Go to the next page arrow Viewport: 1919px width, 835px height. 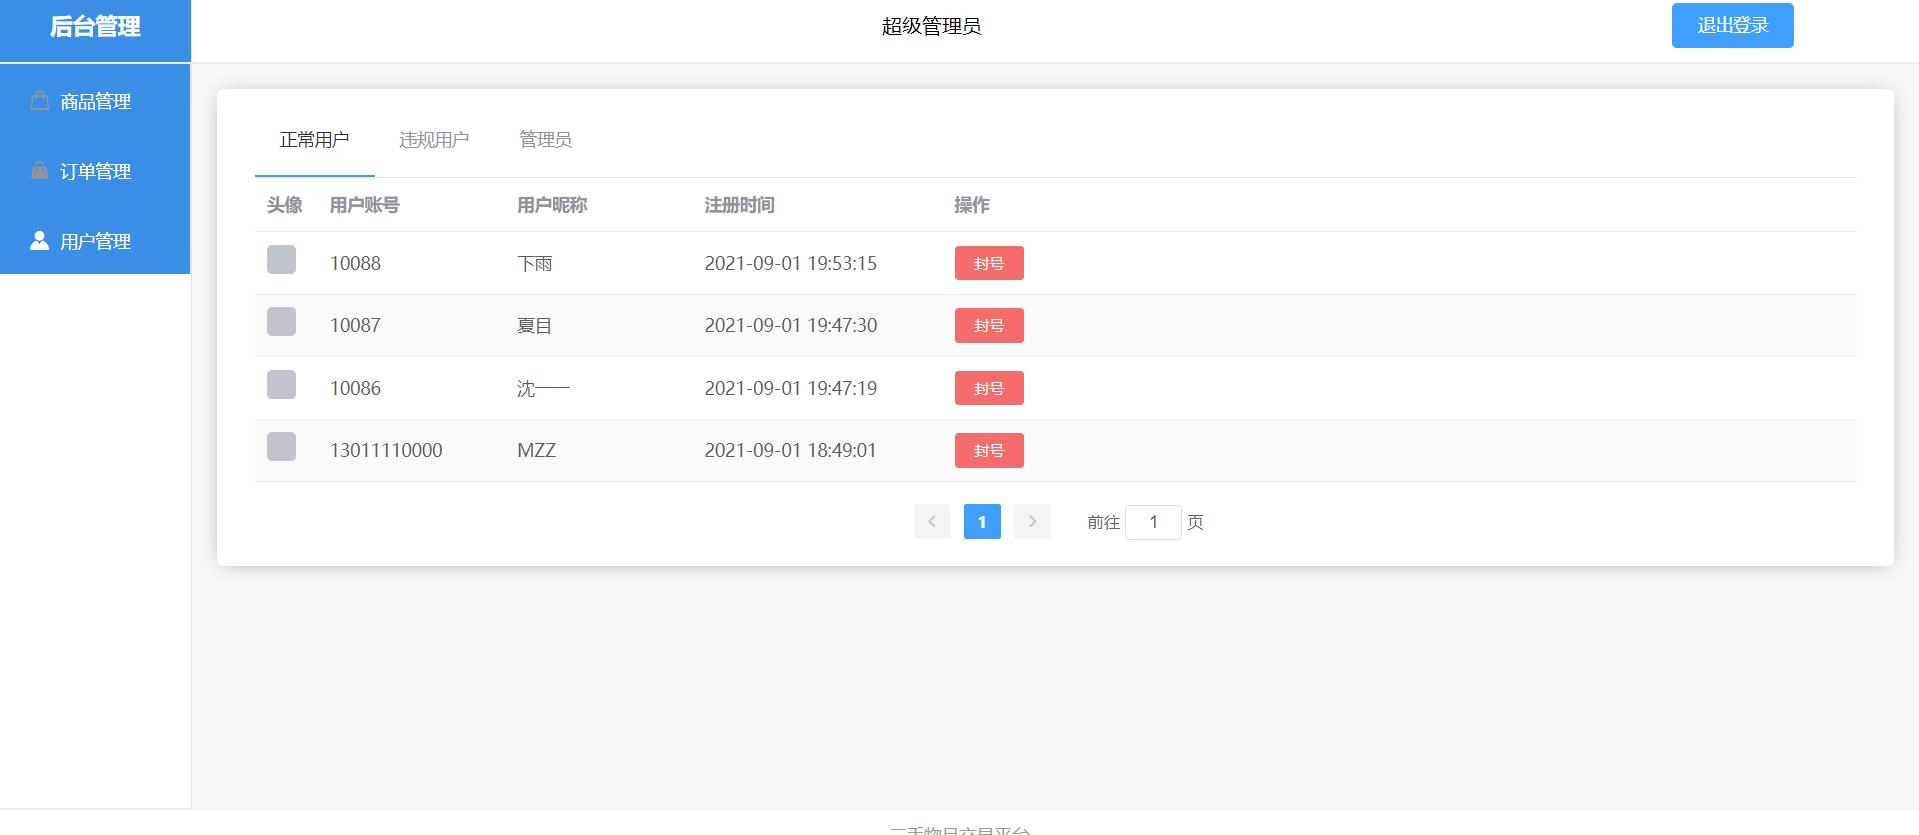point(1032,521)
